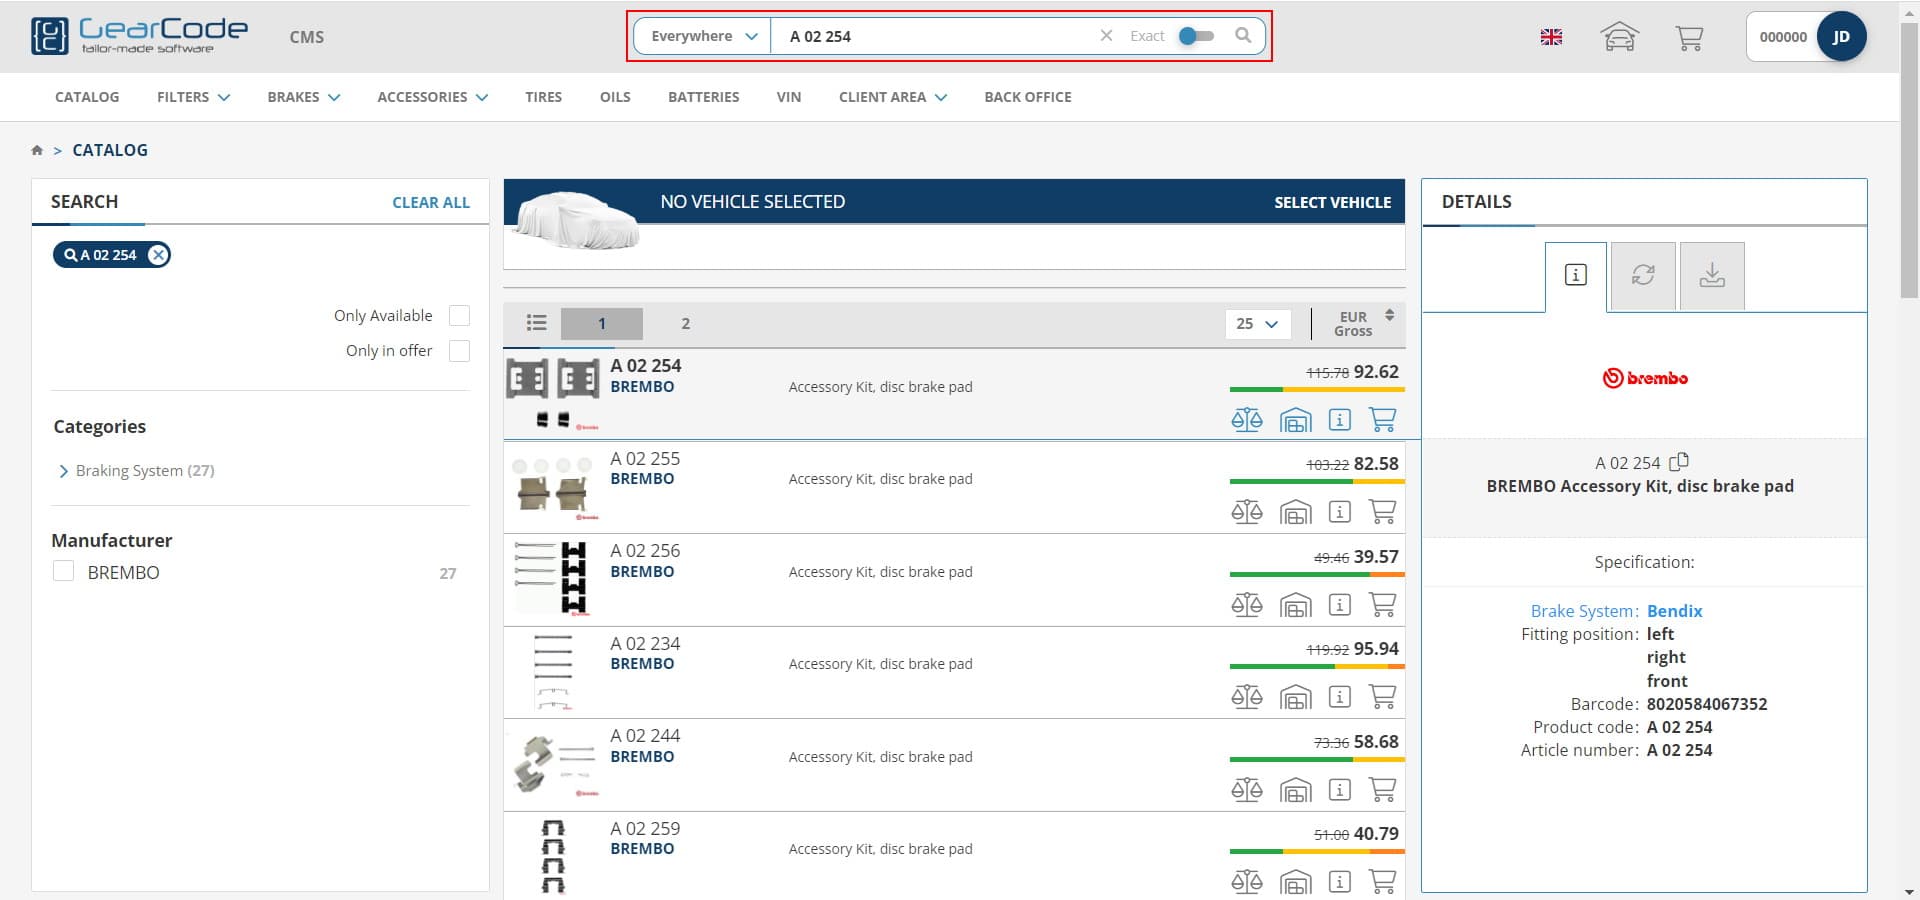Copy article number A 02 254
This screenshot has width=1920, height=900.
tap(1680, 462)
